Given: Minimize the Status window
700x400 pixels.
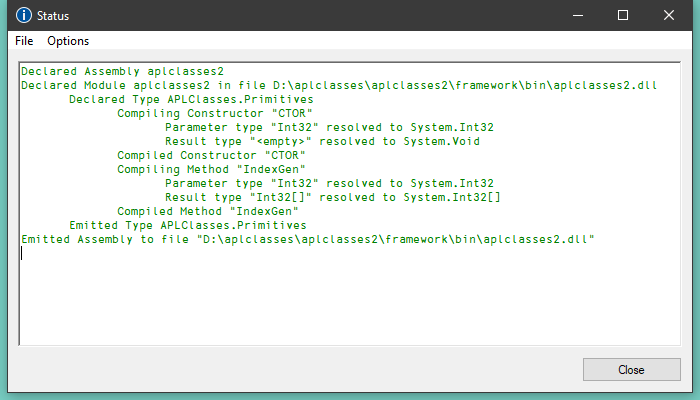Looking at the screenshot, I should pyautogui.click(x=577, y=16).
